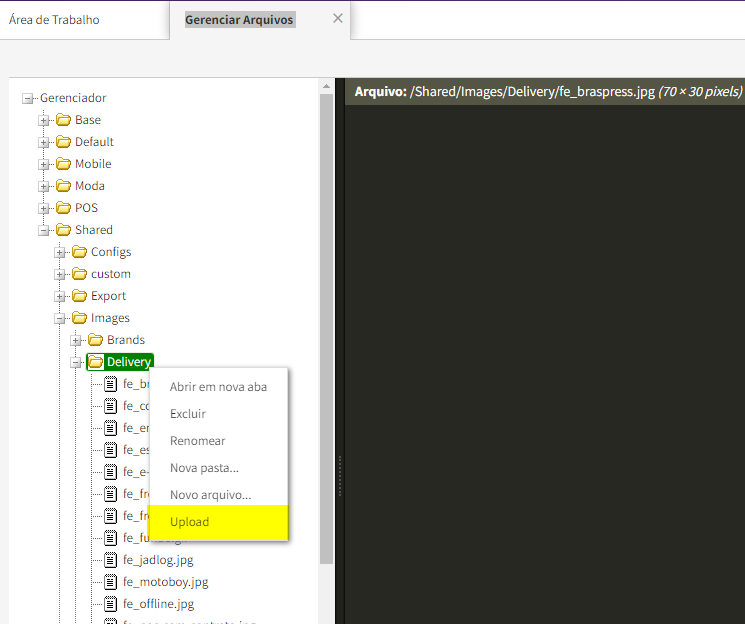Collapse the Gerenciador root node

[28, 99]
